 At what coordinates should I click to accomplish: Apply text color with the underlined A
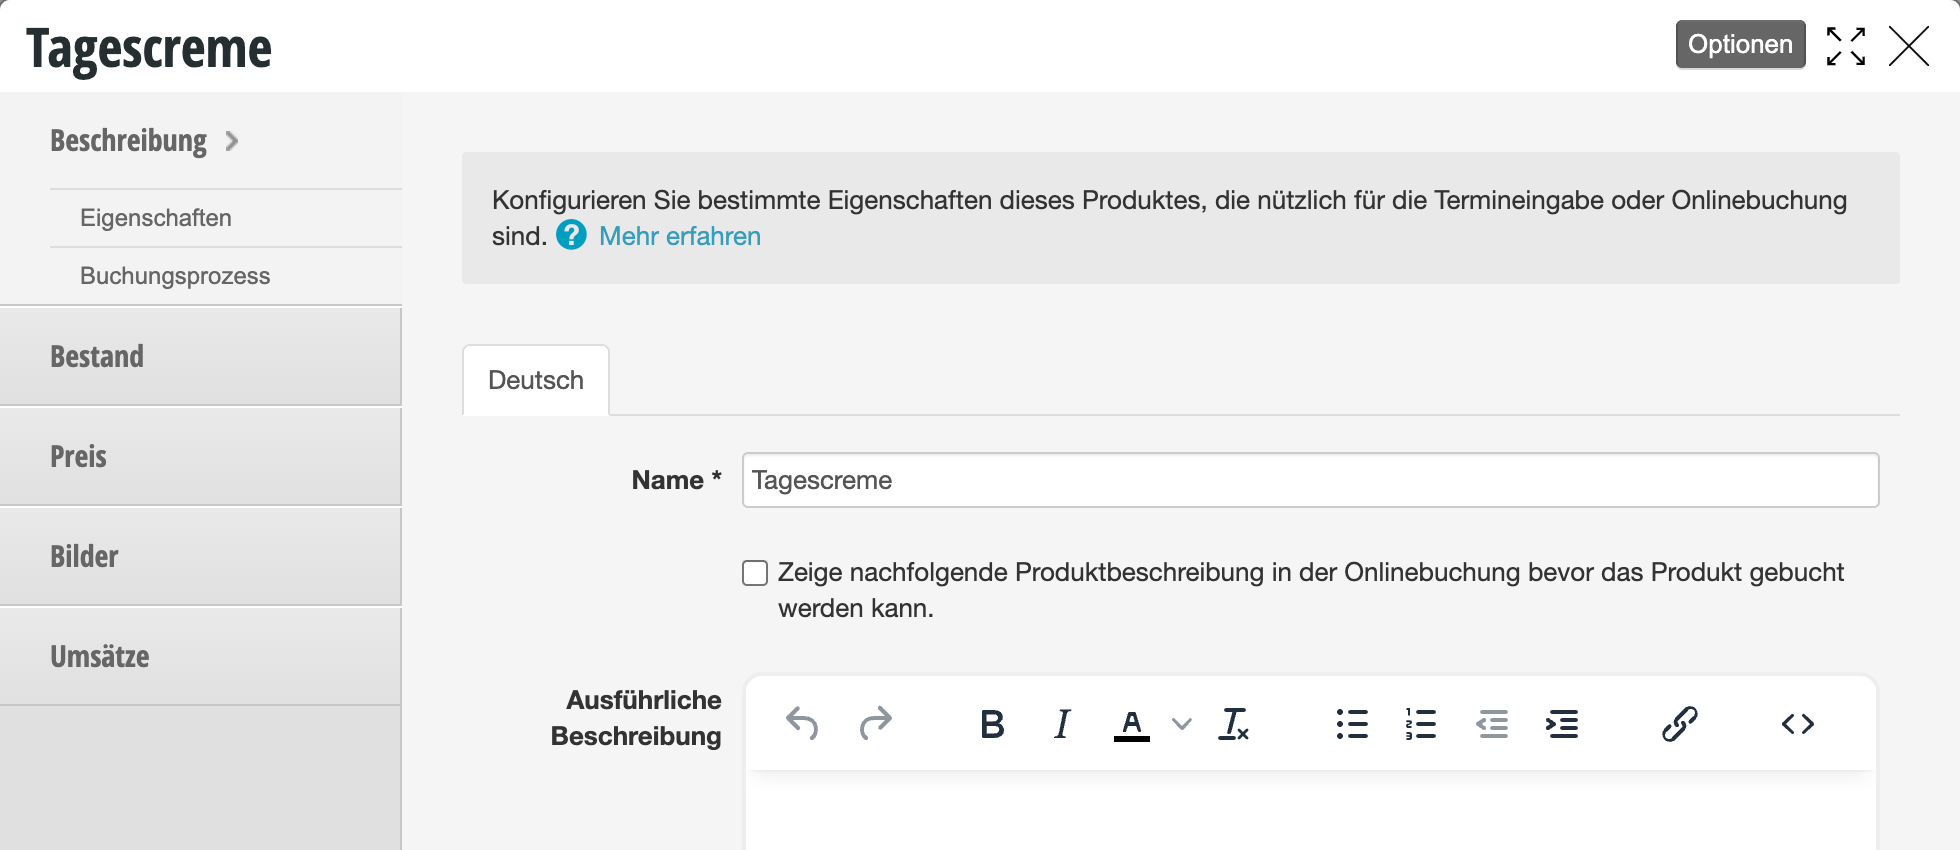tap(1132, 724)
